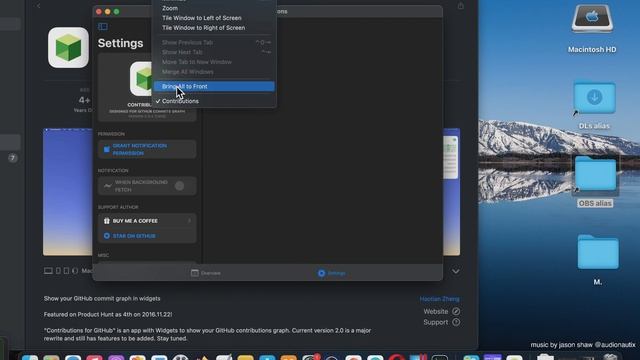Click the 4+ age rating text
The image size is (640, 360).
tap(84, 100)
